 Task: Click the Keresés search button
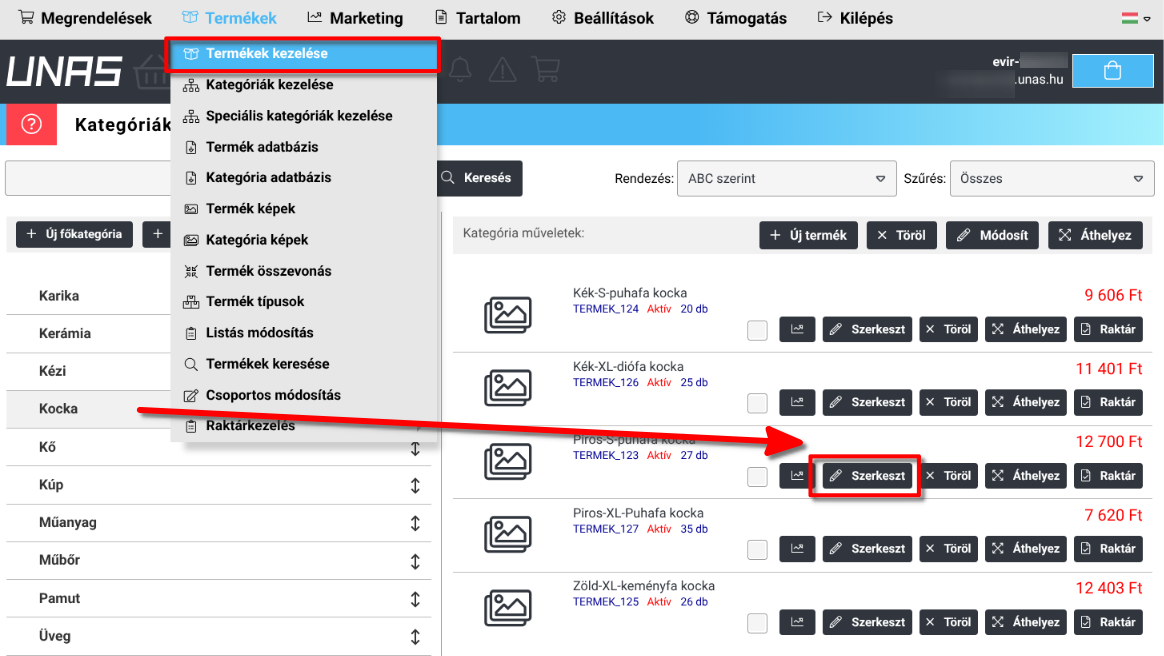click(479, 178)
